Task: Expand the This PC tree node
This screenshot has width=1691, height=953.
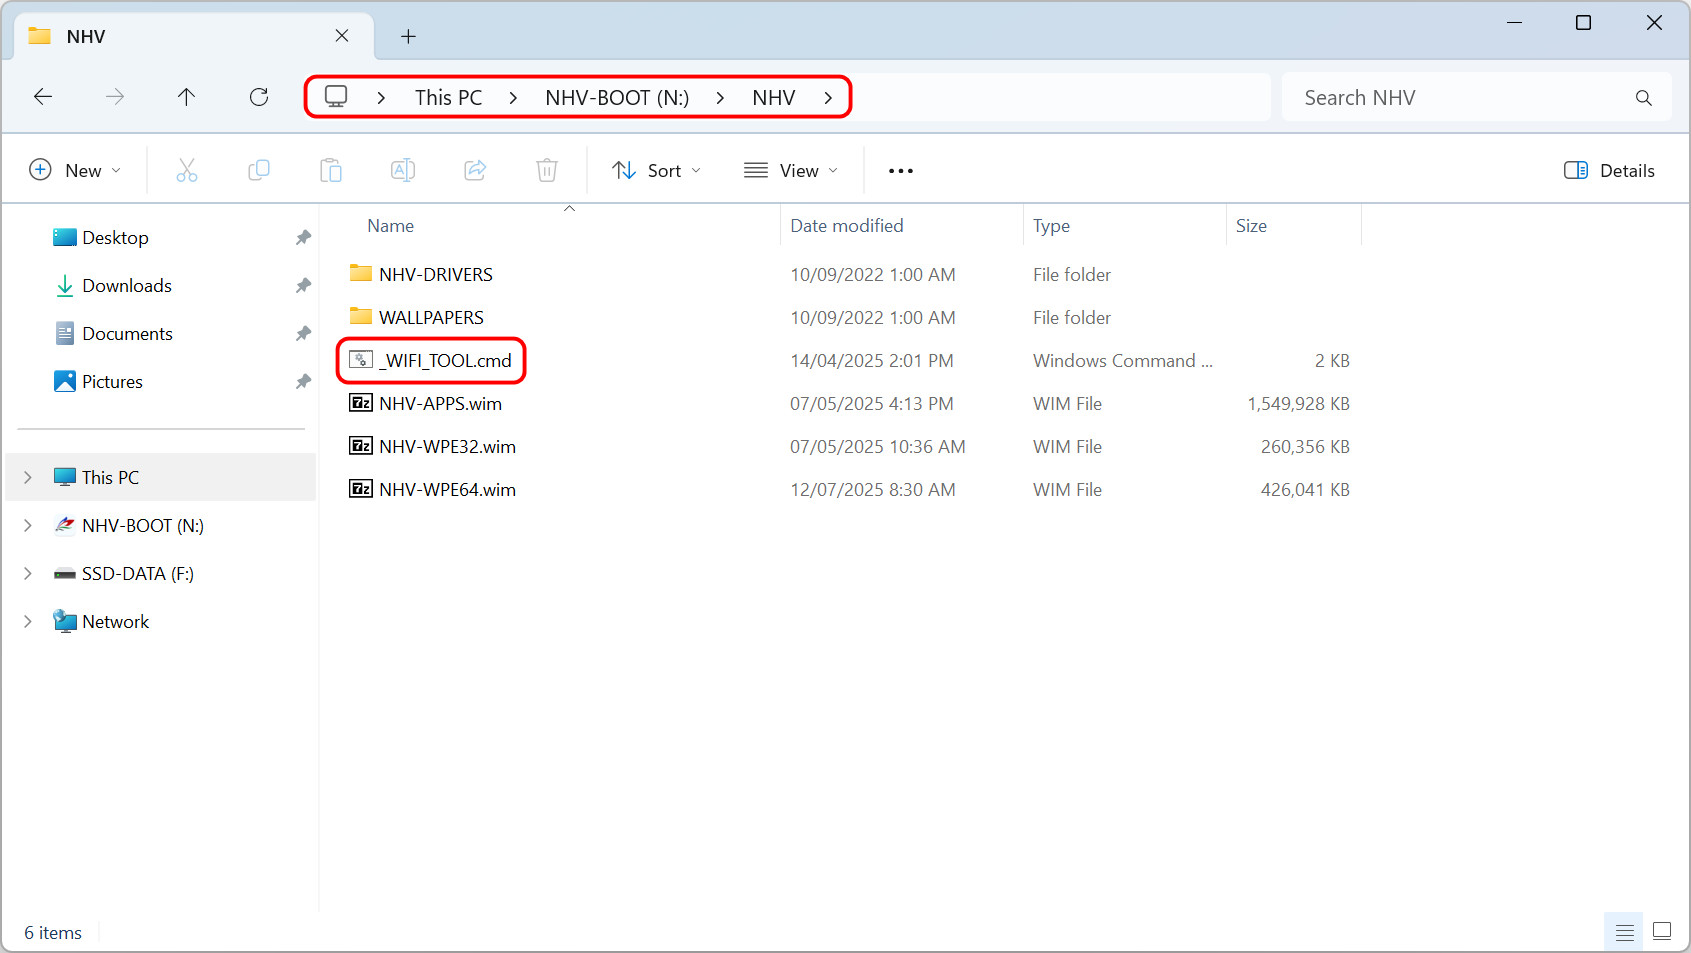Action: [x=28, y=478]
